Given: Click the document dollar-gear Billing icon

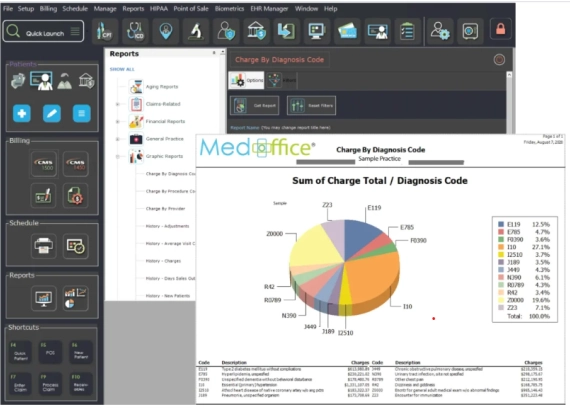Looking at the screenshot, I should coord(76,196).
